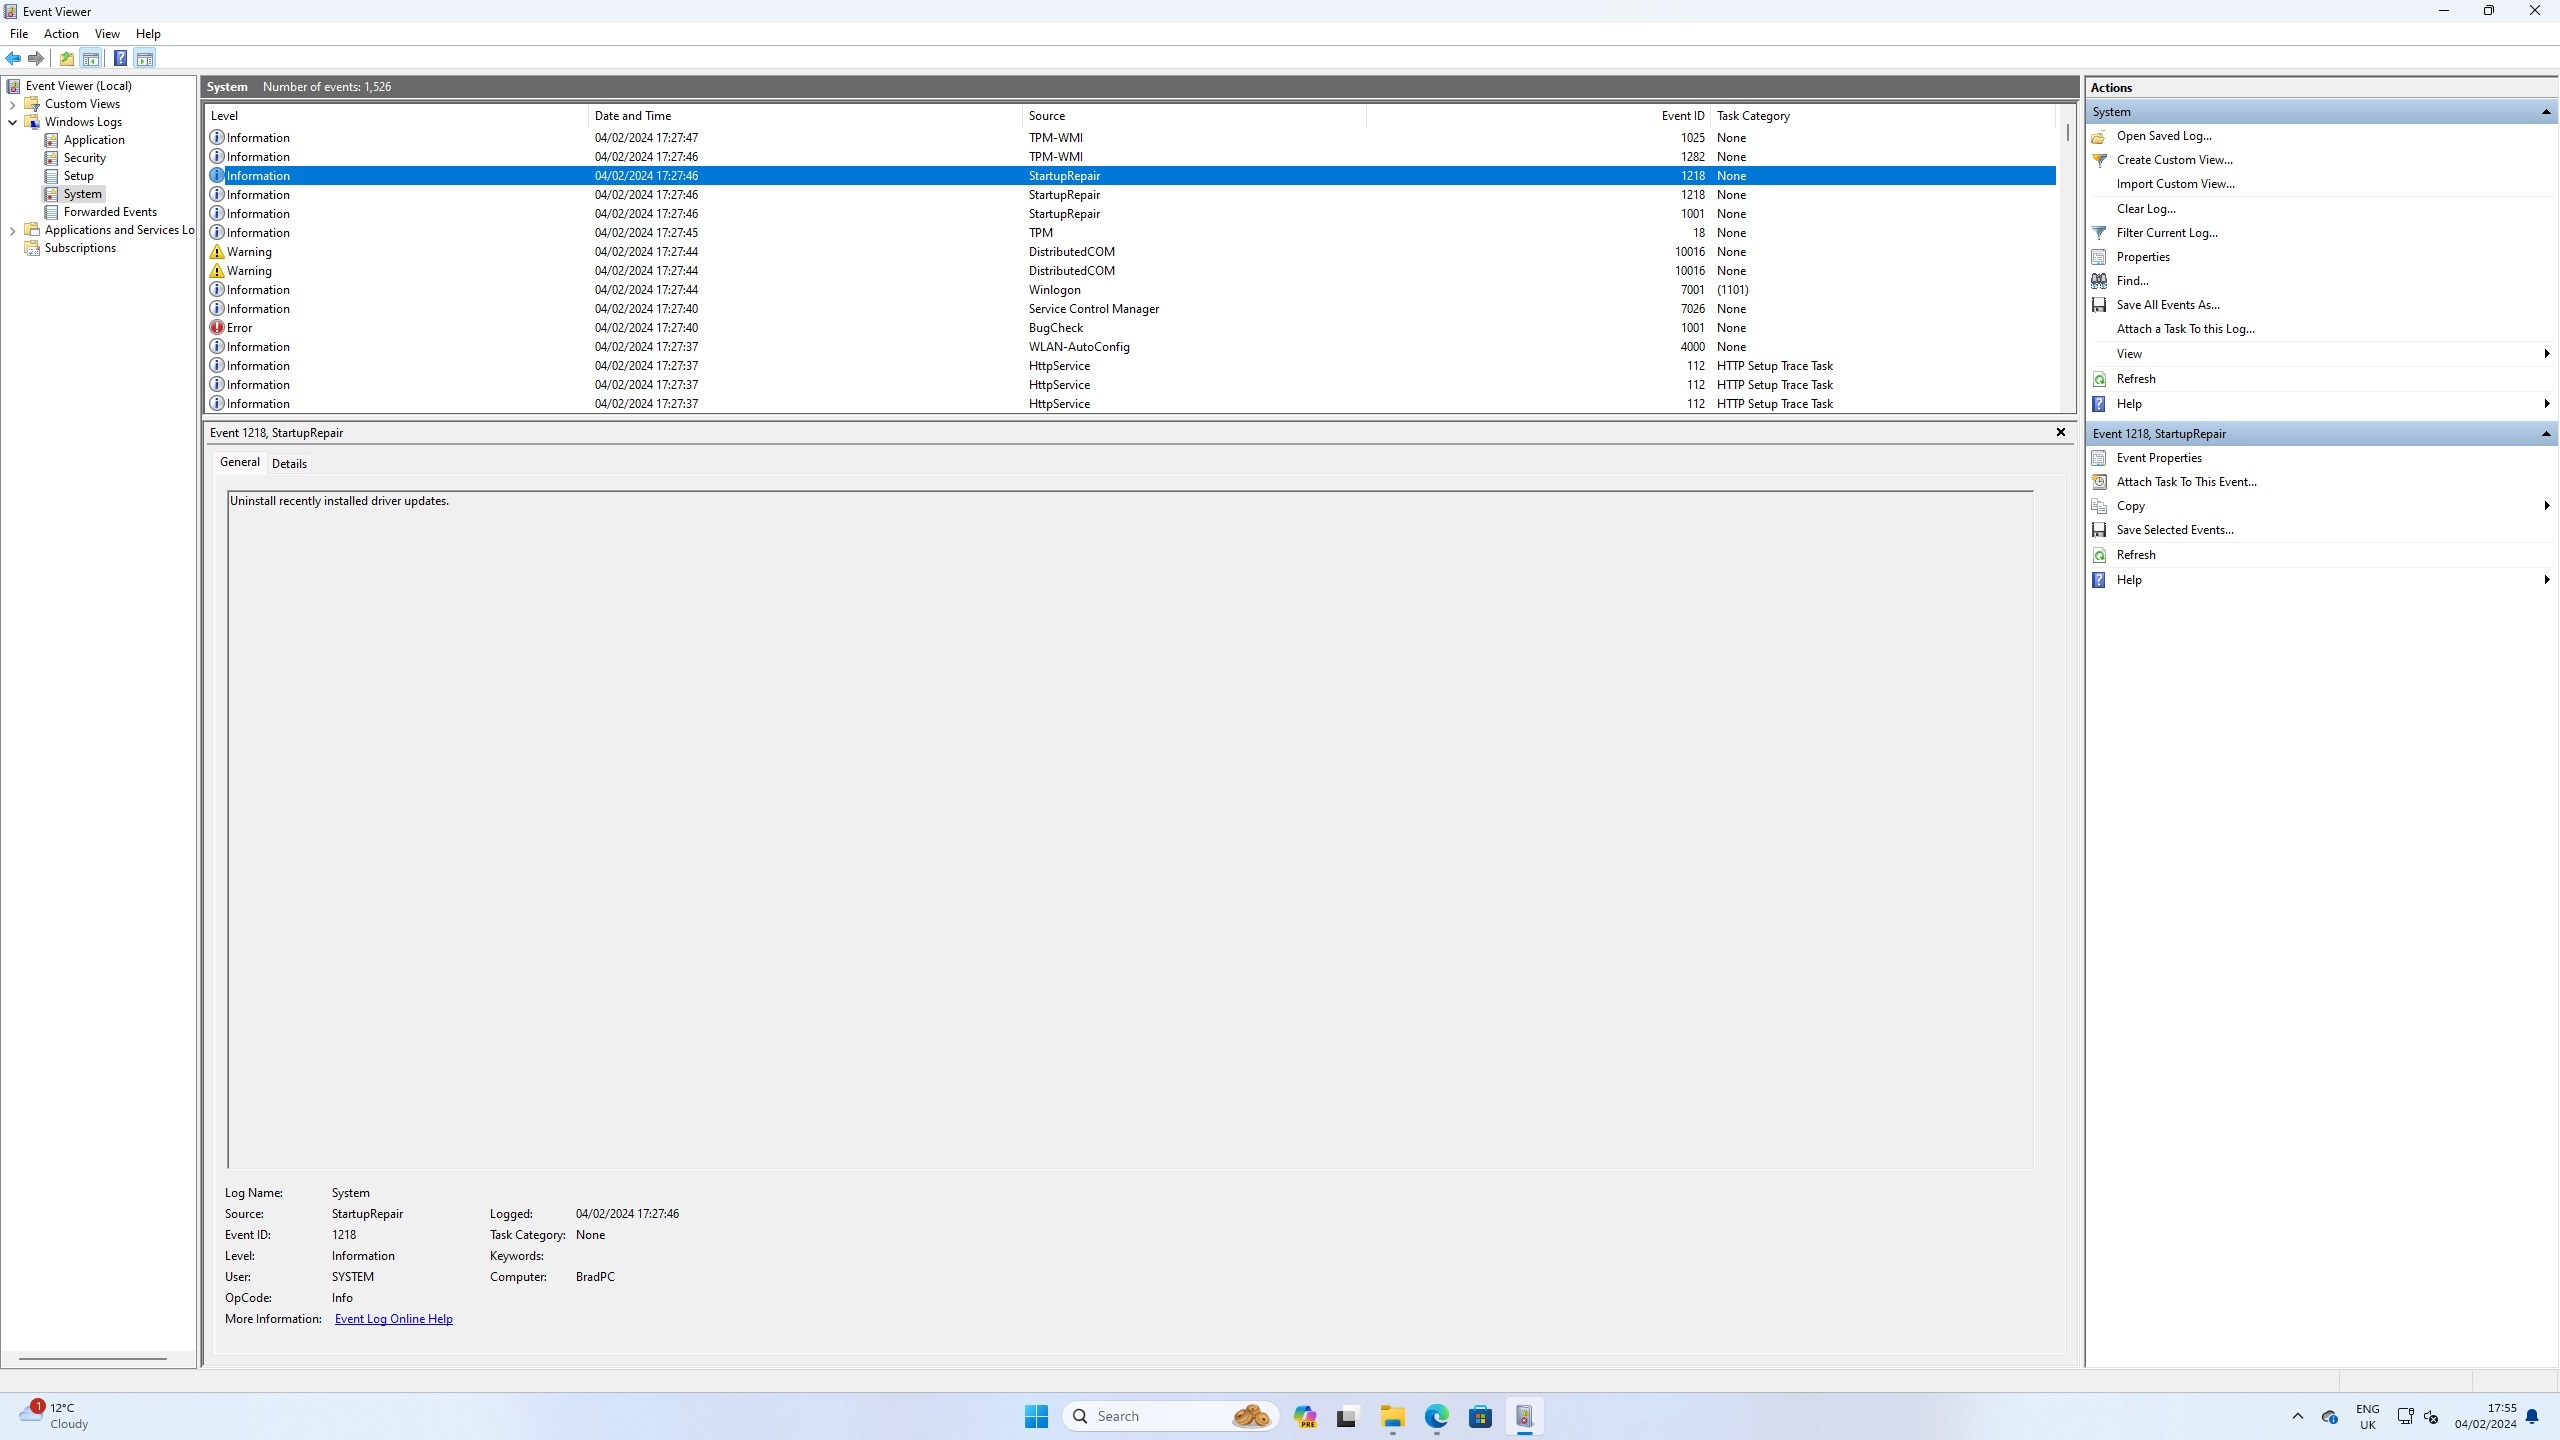Collapse the Windows Logs tree node
2560x1440 pixels.
pyautogui.click(x=12, y=122)
